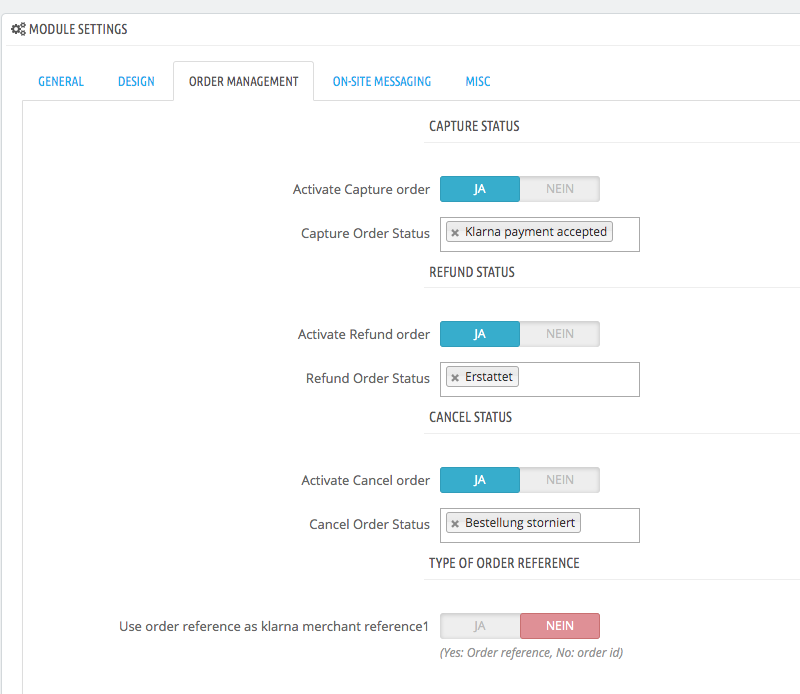The image size is (800, 694).
Task: Switch to the General tab
Action: (x=61, y=81)
